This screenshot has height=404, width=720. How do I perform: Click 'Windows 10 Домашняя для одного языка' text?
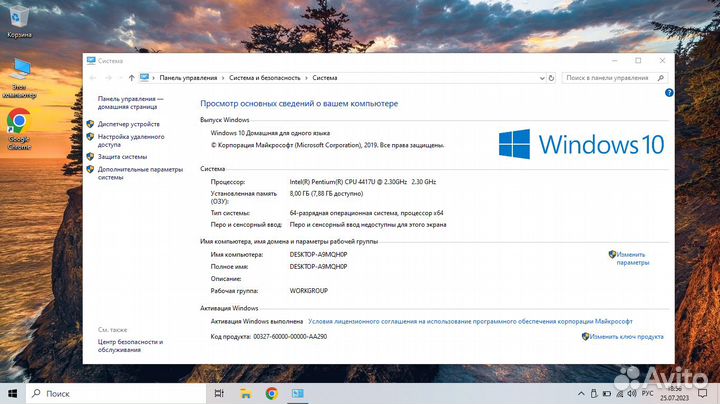(x=270, y=133)
